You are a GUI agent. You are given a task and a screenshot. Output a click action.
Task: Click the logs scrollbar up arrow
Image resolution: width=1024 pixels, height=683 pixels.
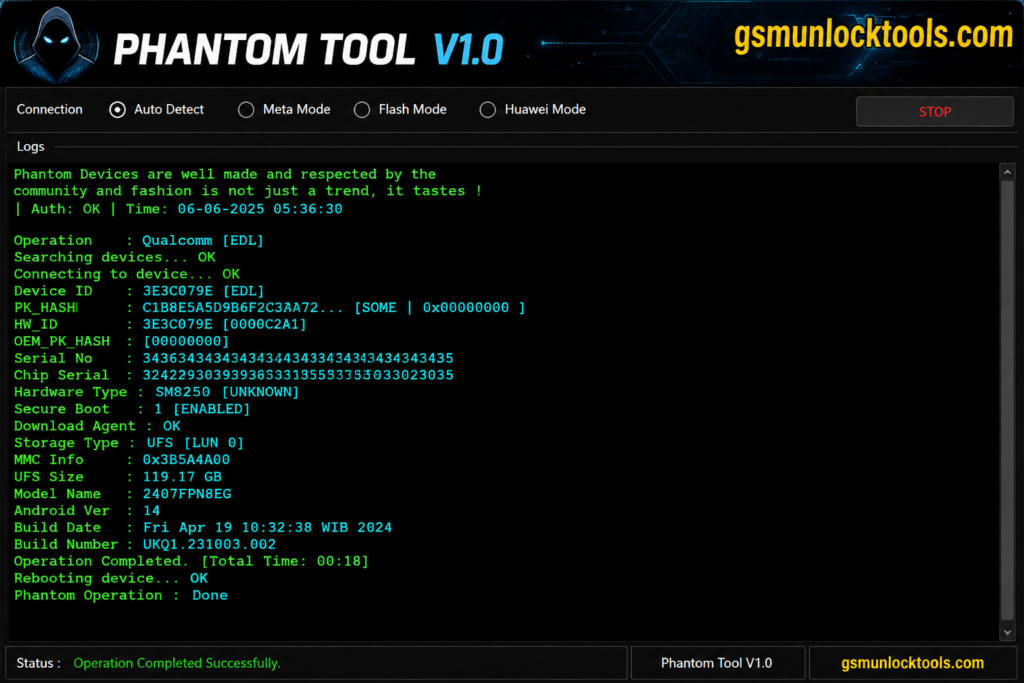pyautogui.click(x=1007, y=172)
